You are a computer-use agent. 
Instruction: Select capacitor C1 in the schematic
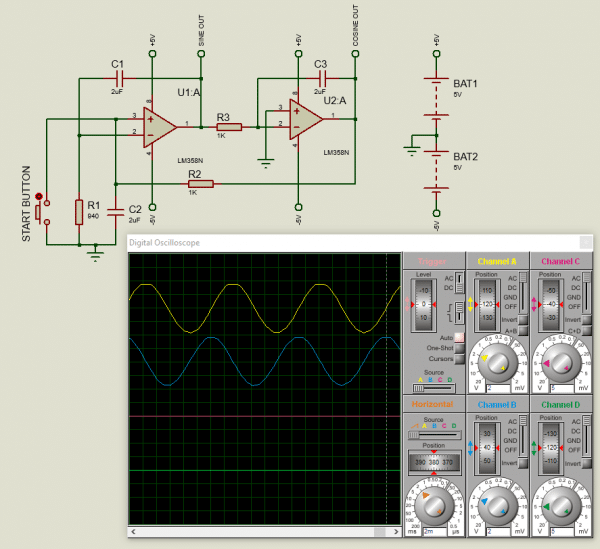click(x=120, y=79)
